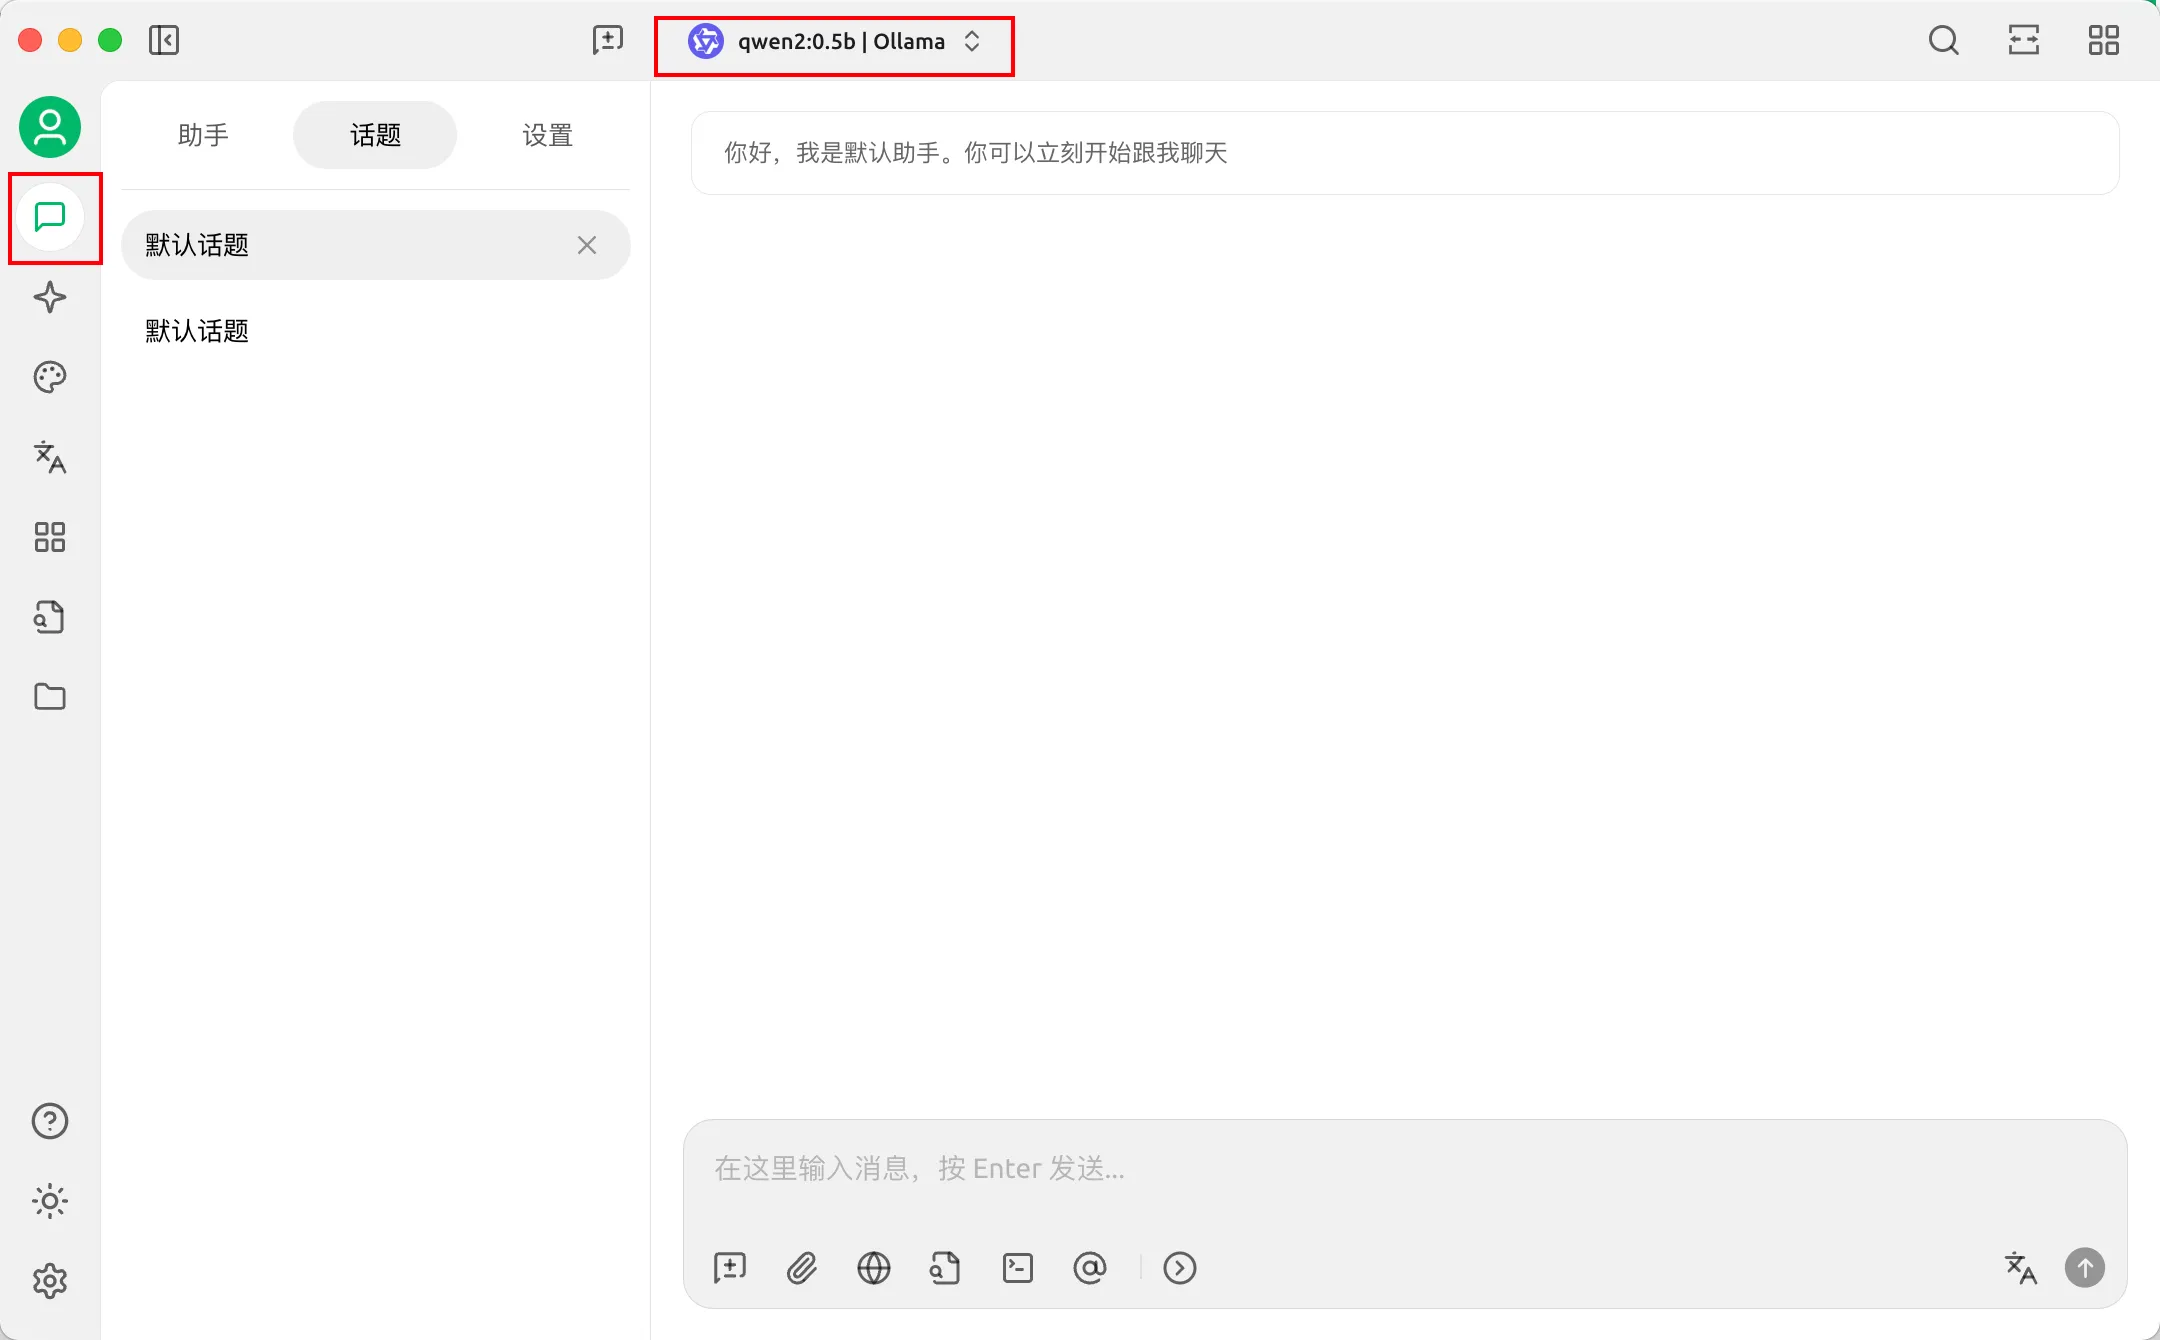2160x1340 pixels.
Task: Toggle the light theme sun icon
Action: click(49, 1201)
